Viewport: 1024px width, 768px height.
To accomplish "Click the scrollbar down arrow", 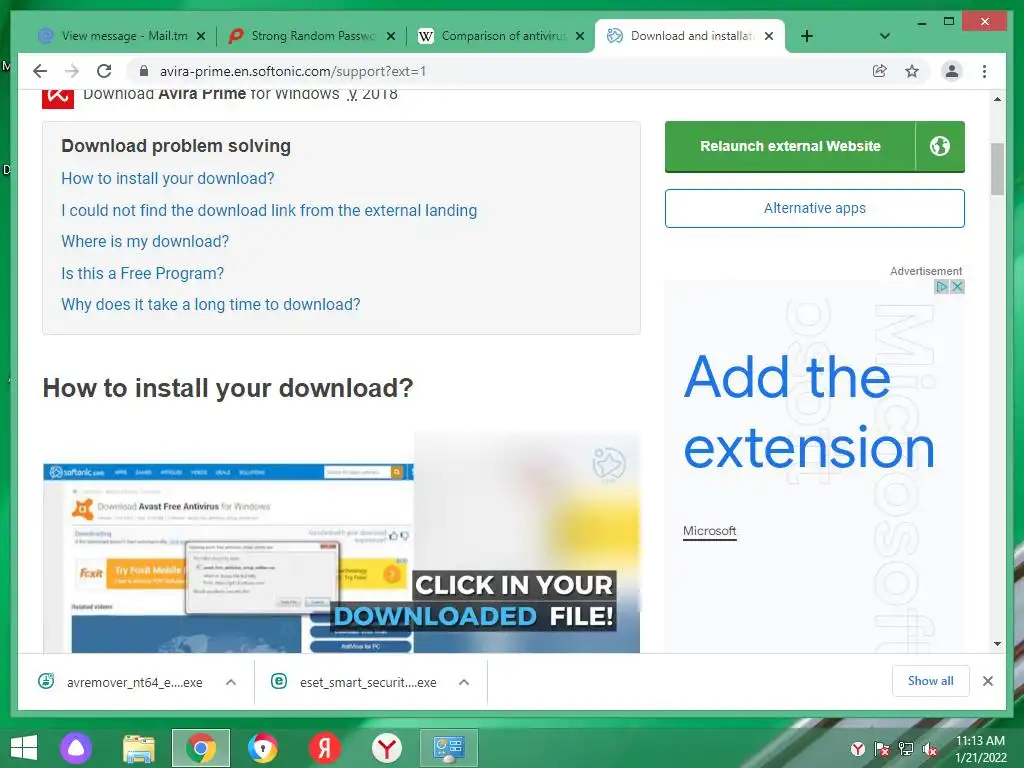I will (x=997, y=644).
